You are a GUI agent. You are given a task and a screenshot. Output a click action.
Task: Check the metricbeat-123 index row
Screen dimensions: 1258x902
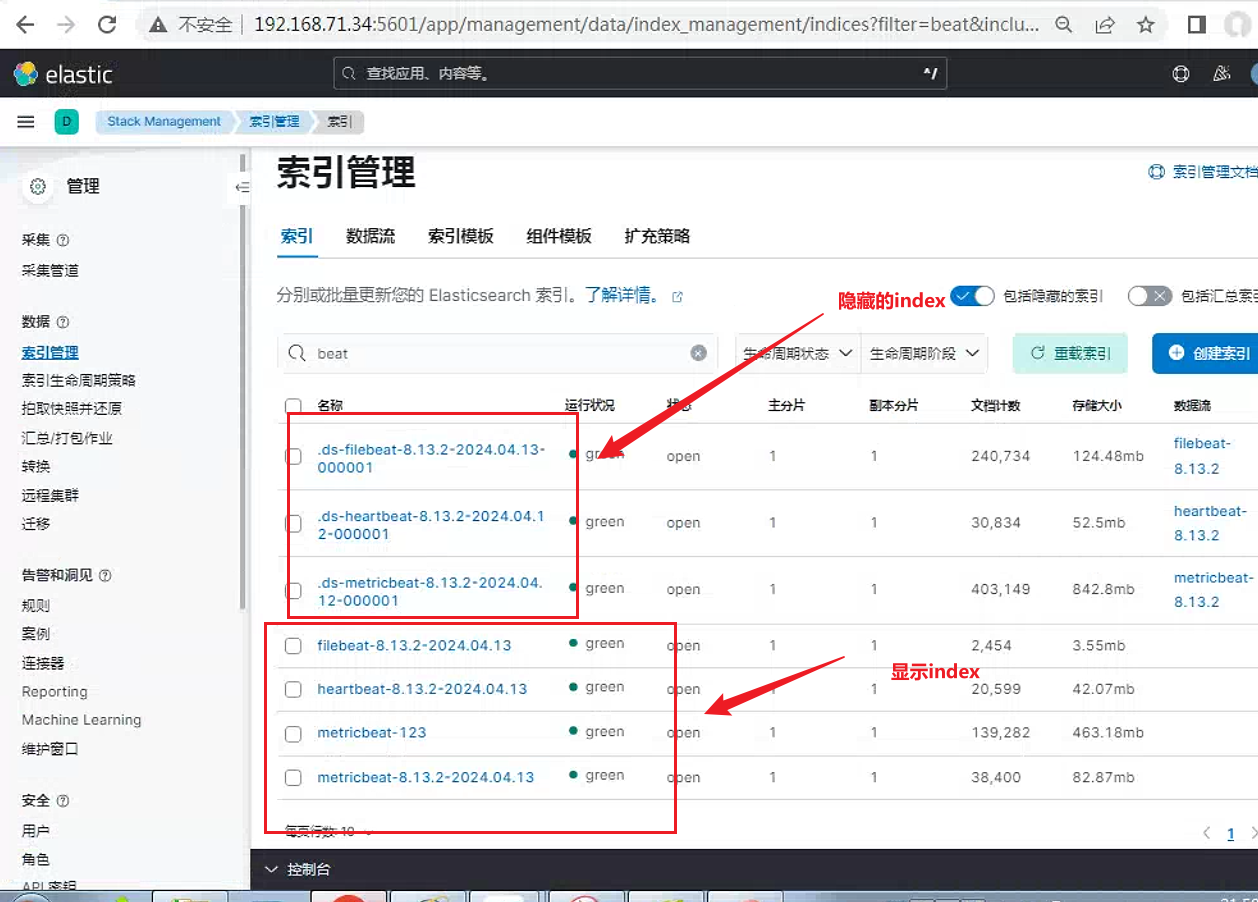(293, 734)
